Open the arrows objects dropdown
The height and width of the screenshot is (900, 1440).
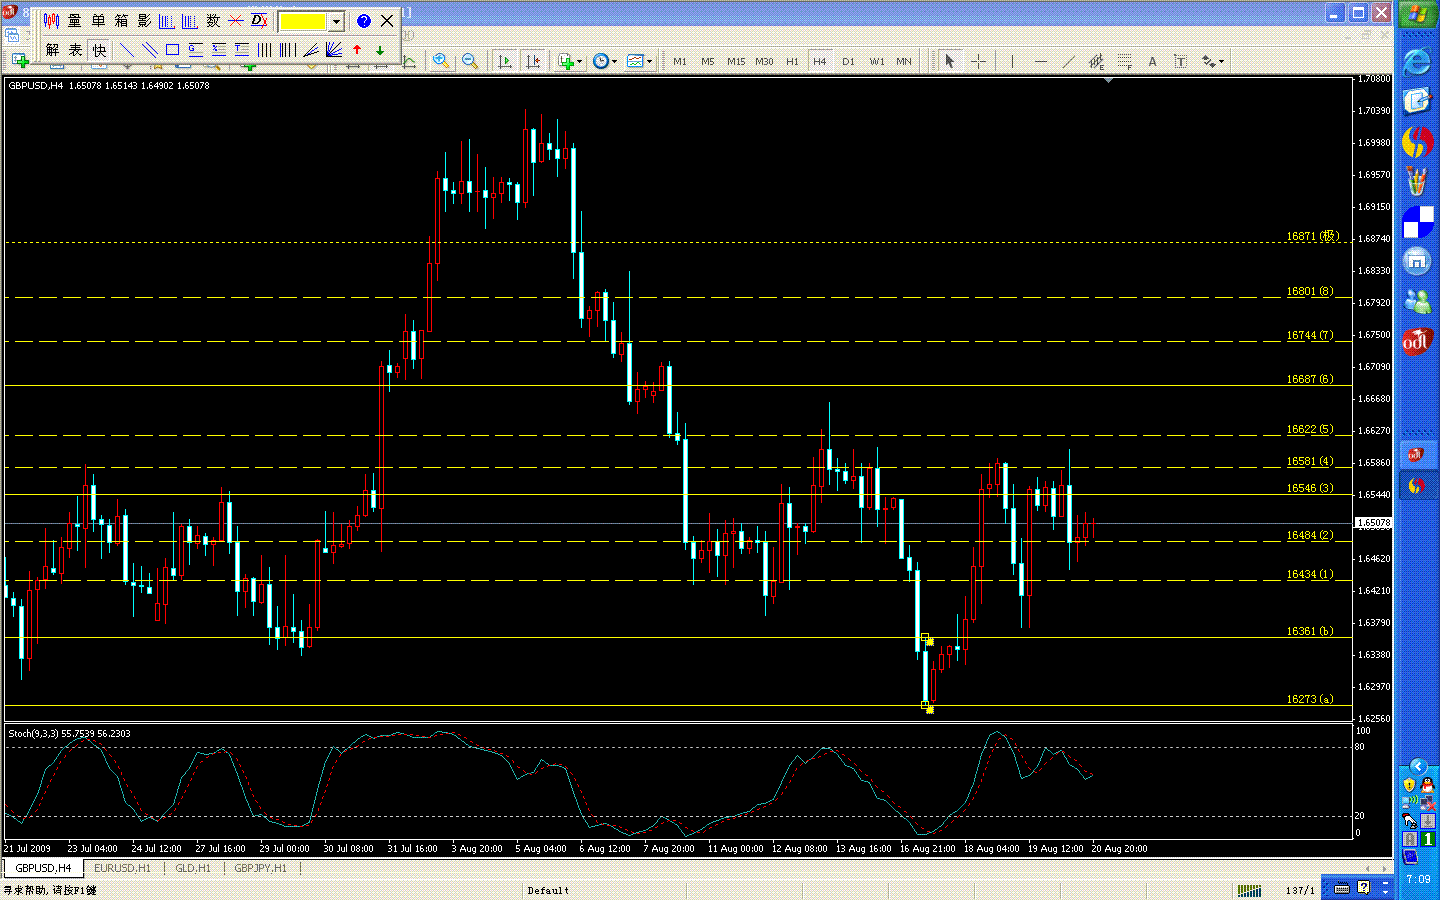(x=1213, y=61)
